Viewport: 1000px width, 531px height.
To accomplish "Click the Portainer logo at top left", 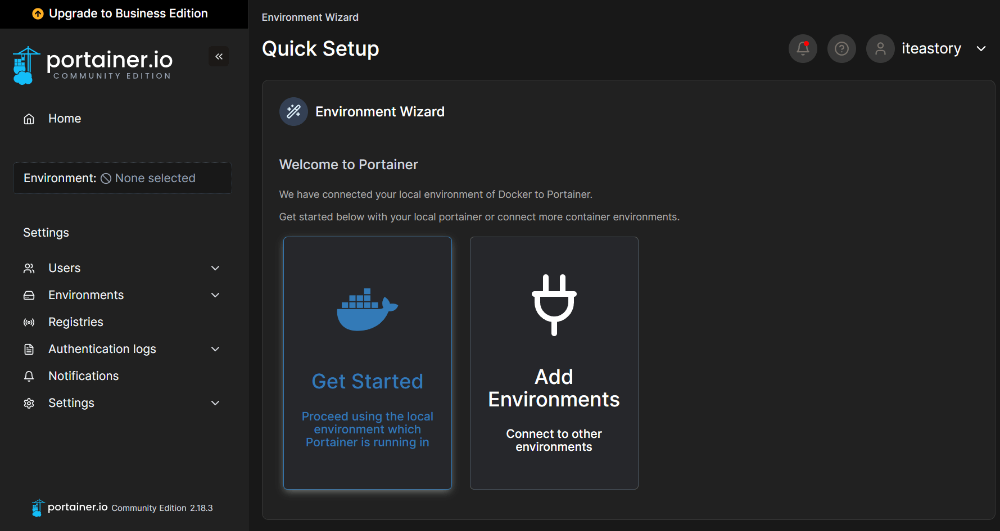I will point(92,64).
